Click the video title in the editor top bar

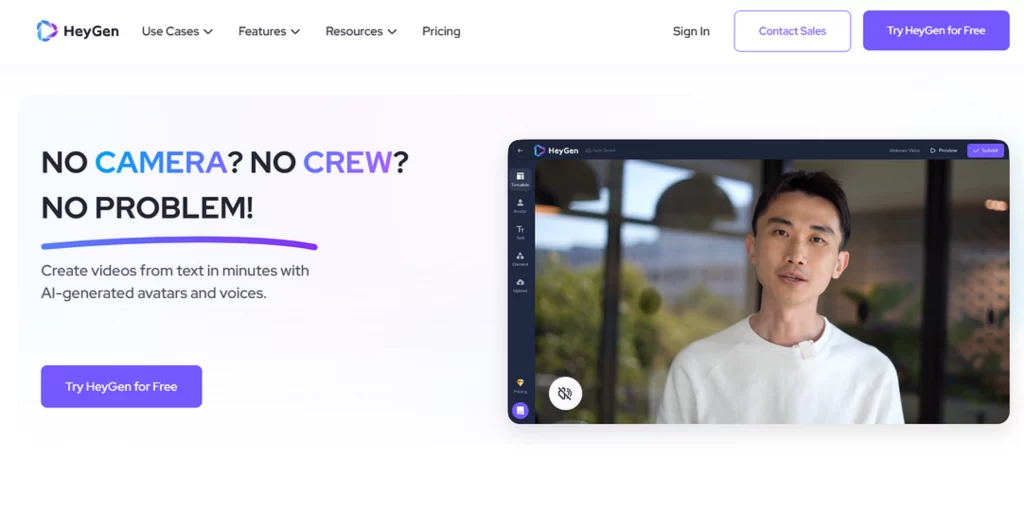pos(904,151)
